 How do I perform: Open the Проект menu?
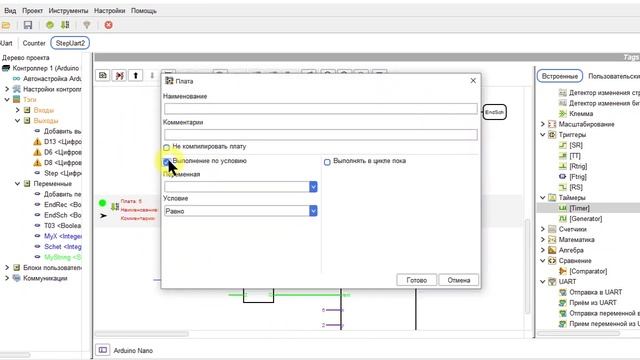pyautogui.click(x=32, y=11)
